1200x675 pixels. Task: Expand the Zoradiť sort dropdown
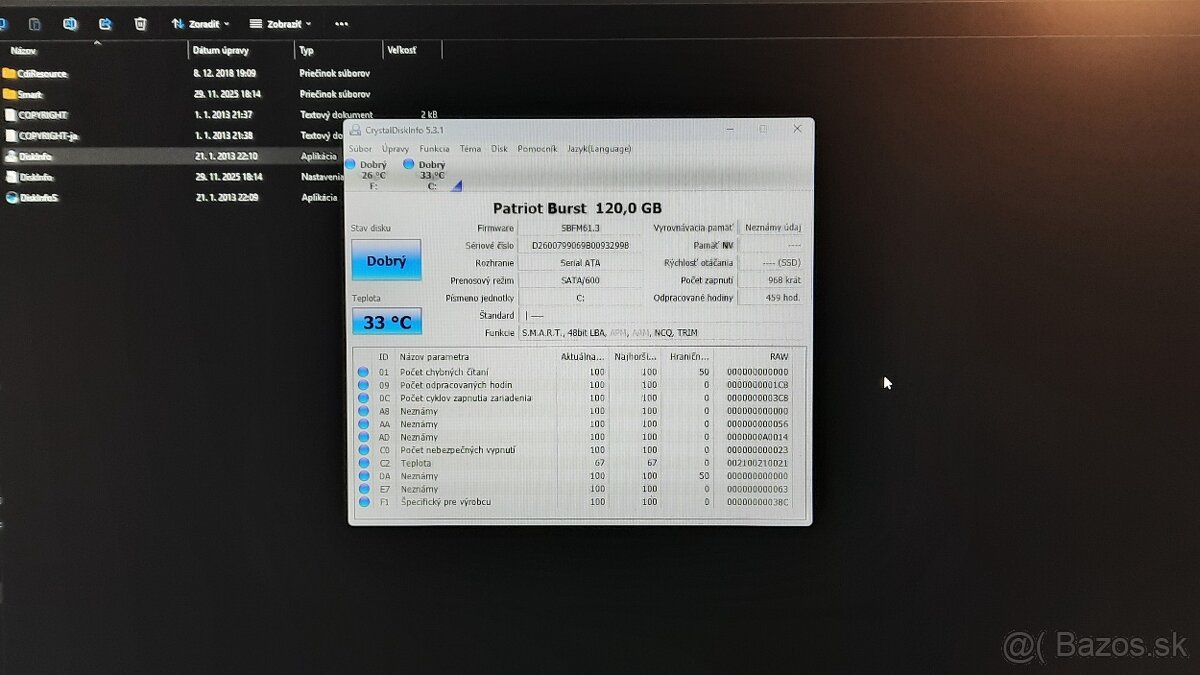point(200,23)
